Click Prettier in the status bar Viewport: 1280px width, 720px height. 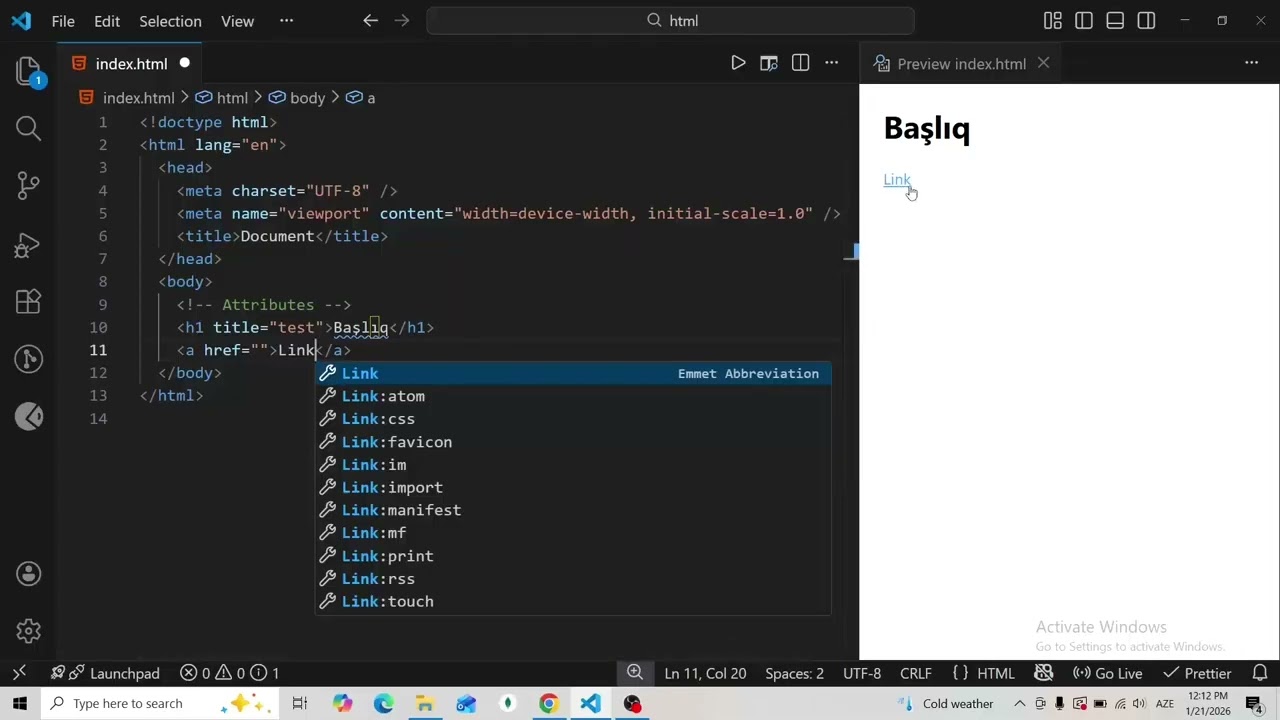pos(1197,673)
